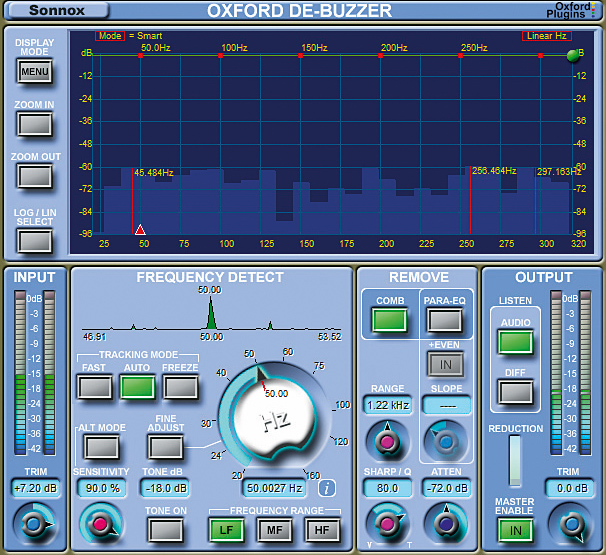Click the Output TRIM knob
Image resolution: width=606 pixels, height=555 pixels.
coord(571,524)
